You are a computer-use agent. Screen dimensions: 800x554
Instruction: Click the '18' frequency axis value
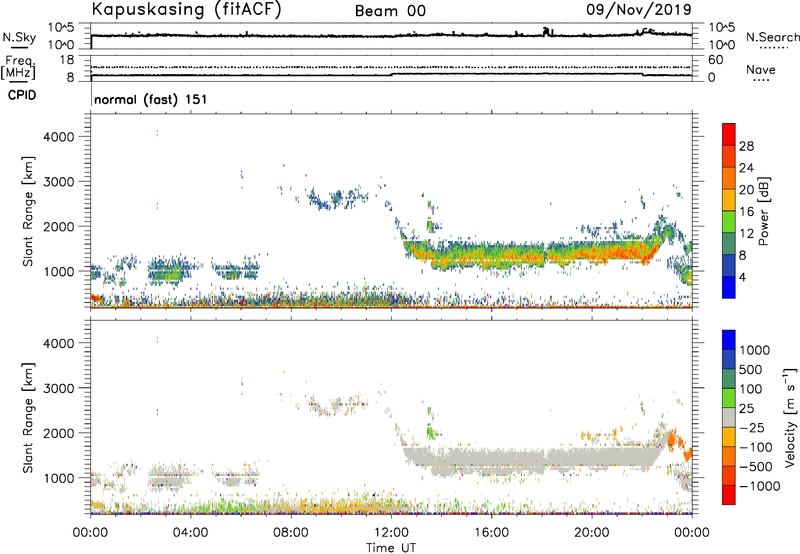(67, 60)
